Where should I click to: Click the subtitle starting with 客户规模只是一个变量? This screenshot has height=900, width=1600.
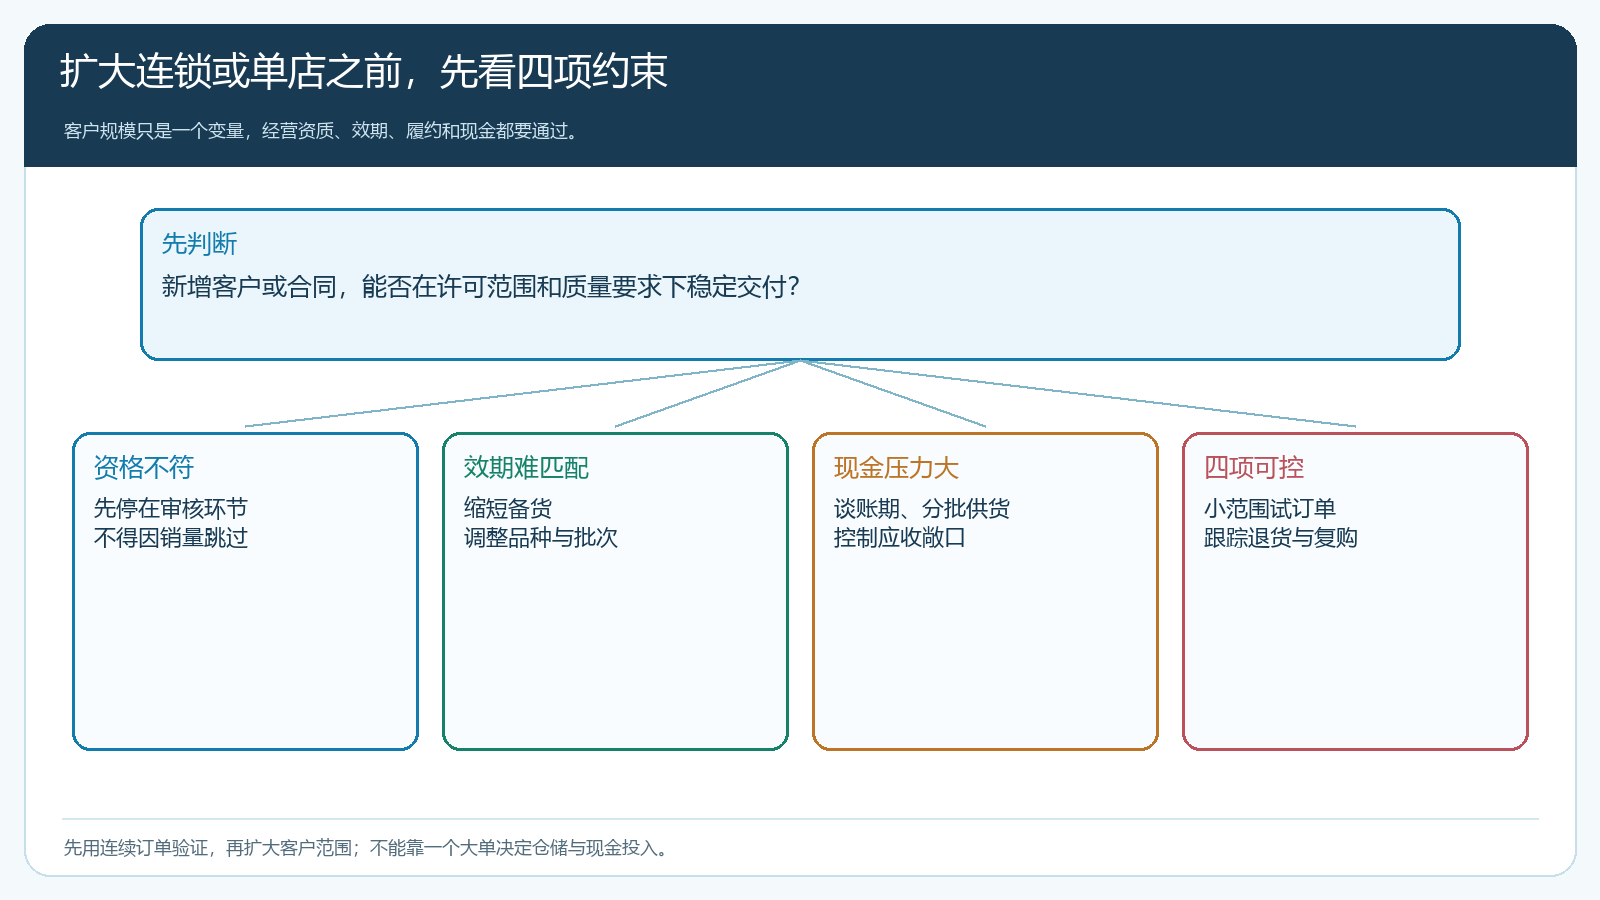tap(323, 131)
